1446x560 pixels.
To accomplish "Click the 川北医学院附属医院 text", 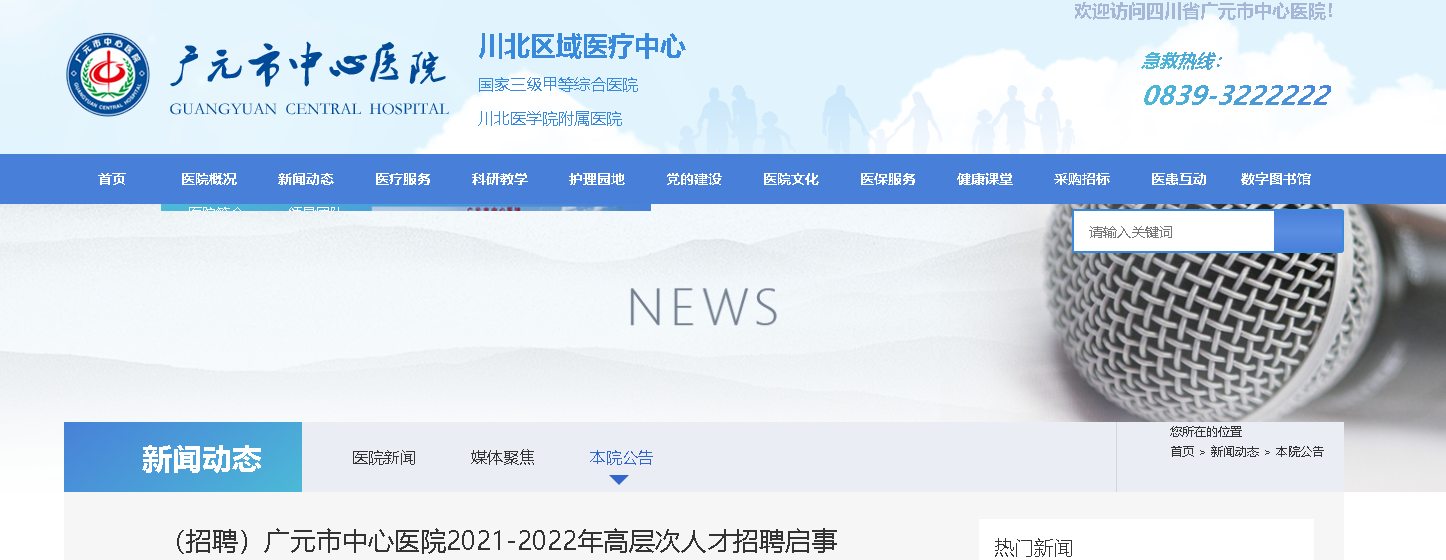I will click(550, 119).
